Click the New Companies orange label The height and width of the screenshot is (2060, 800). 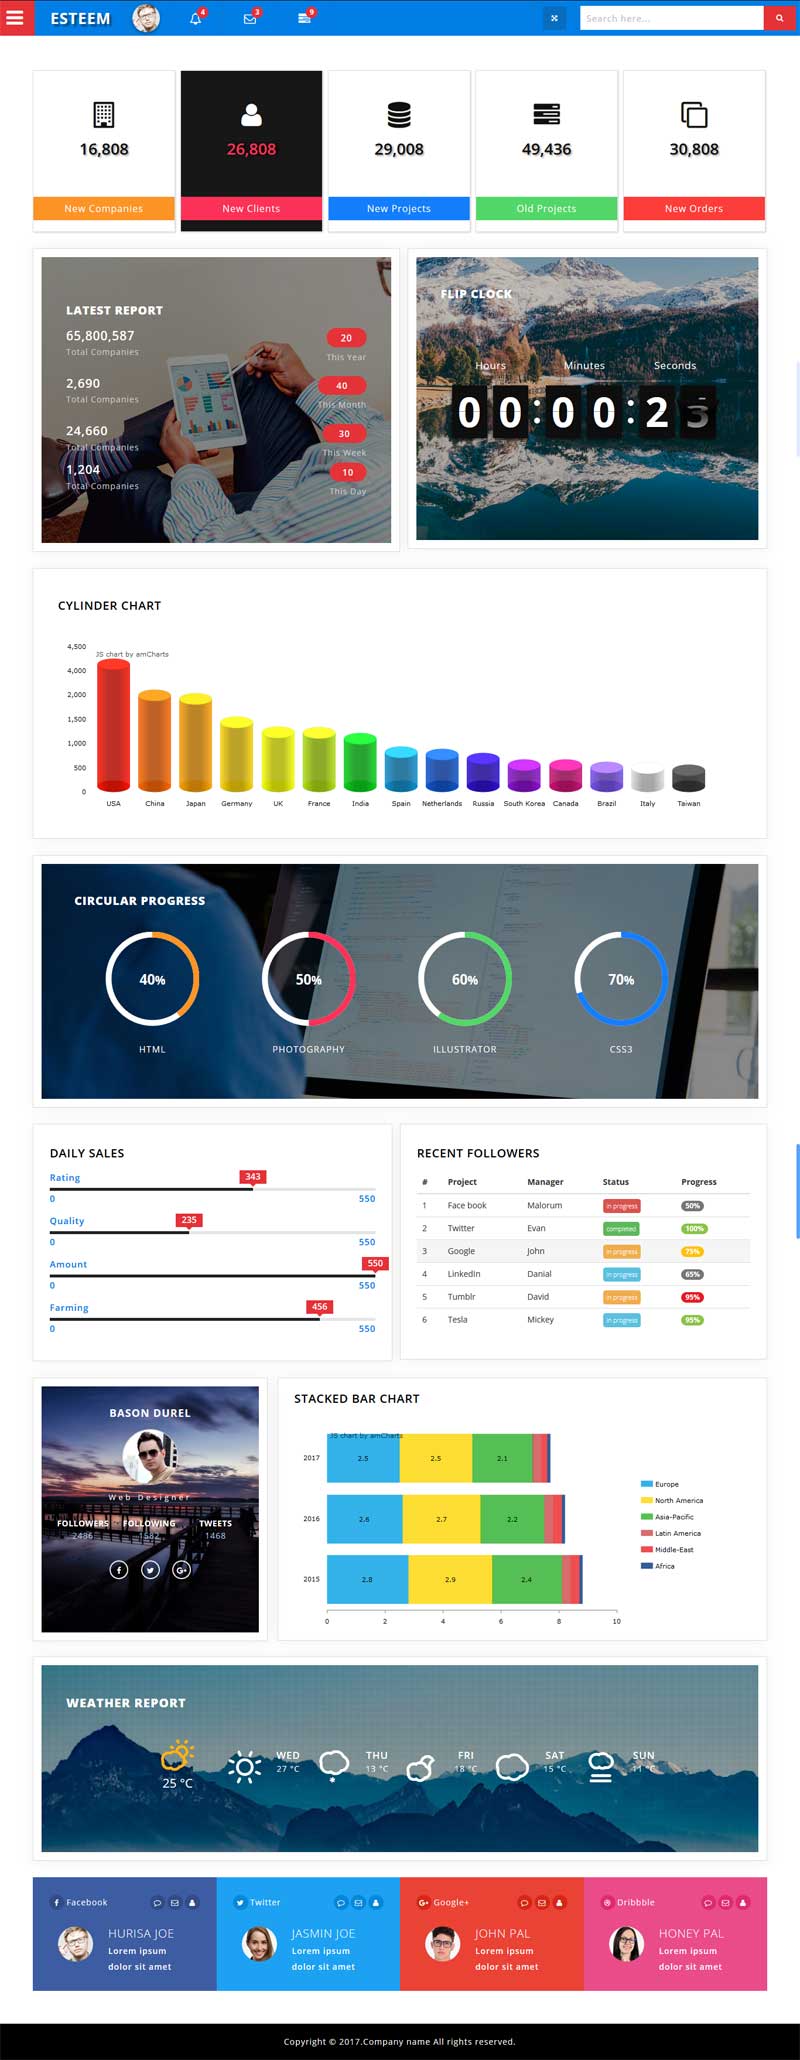click(104, 208)
